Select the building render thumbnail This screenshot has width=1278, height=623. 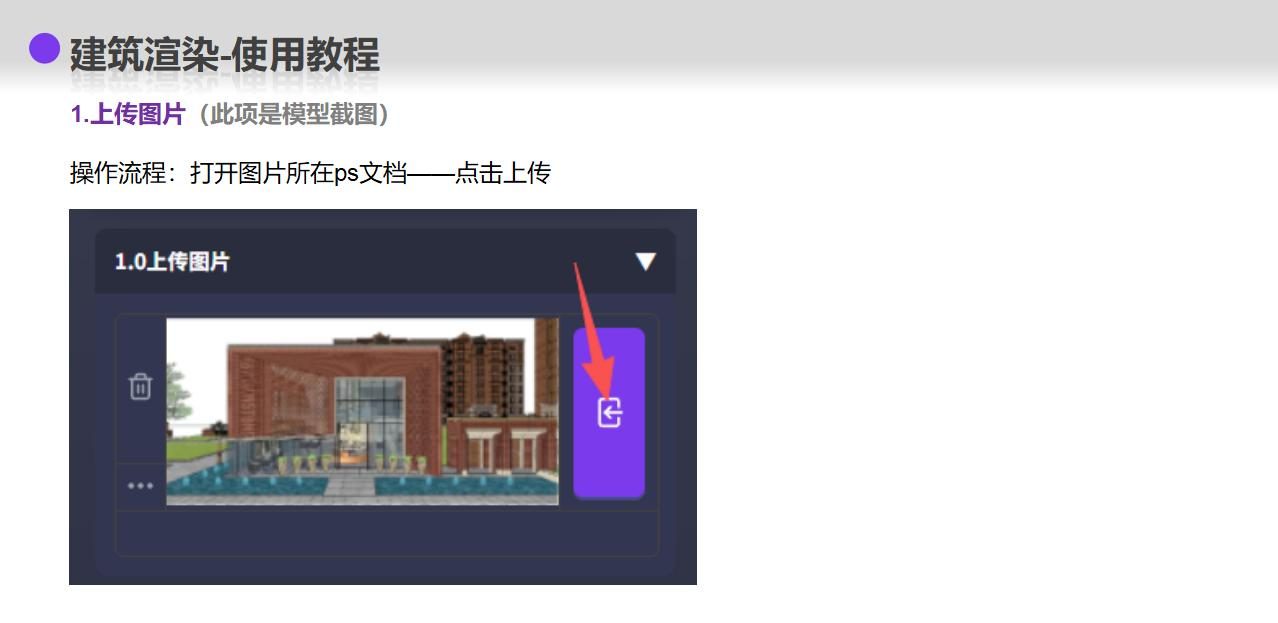click(362, 411)
